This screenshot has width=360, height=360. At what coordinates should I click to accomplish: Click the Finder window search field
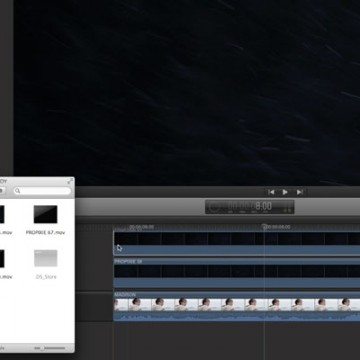[x=42, y=191]
